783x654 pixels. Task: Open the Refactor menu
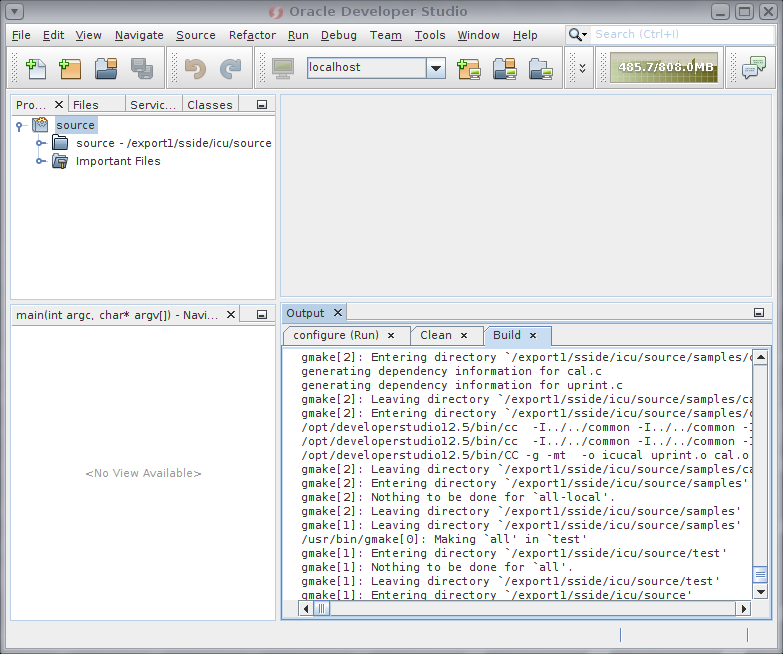(252, 35)
